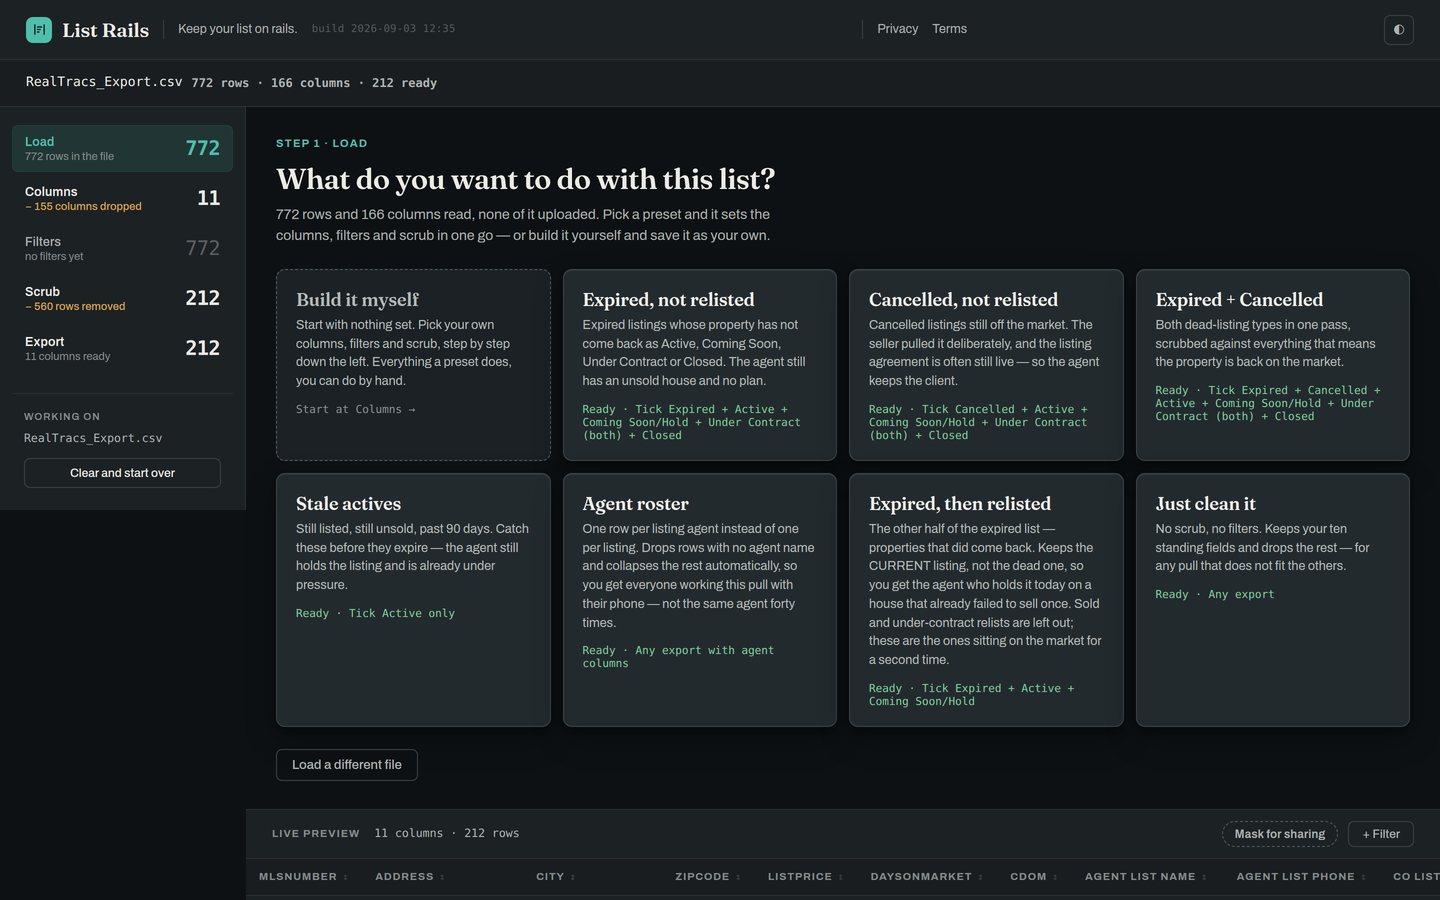Click the WORKING ON label

point(62,417)
